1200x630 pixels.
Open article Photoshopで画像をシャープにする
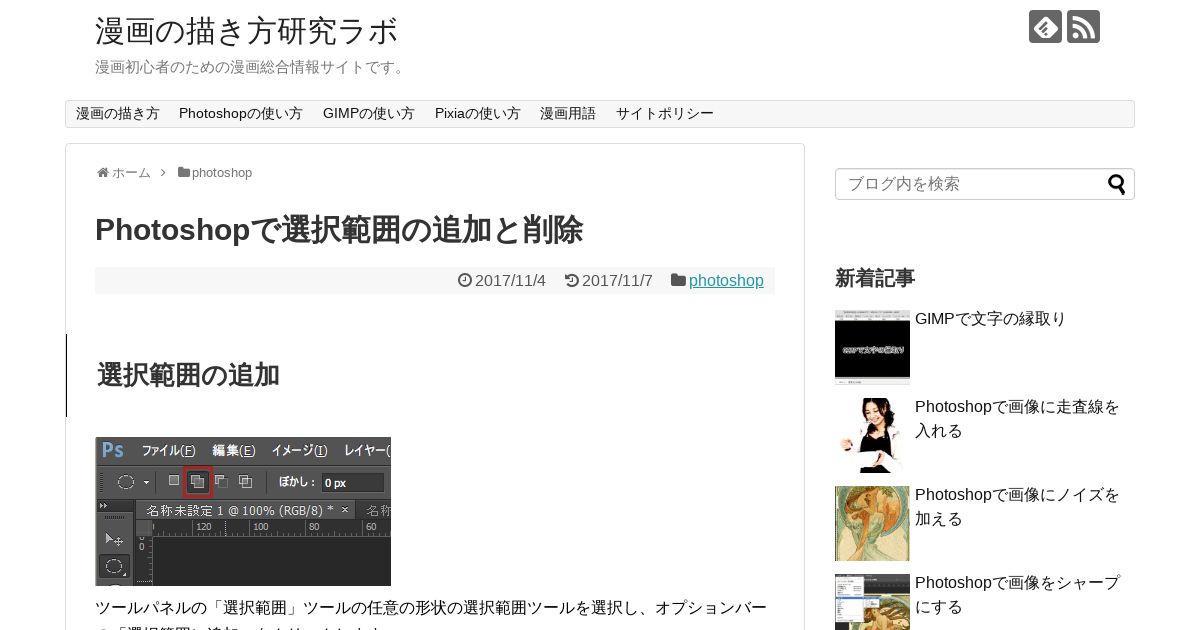(x=1018, y=595)
